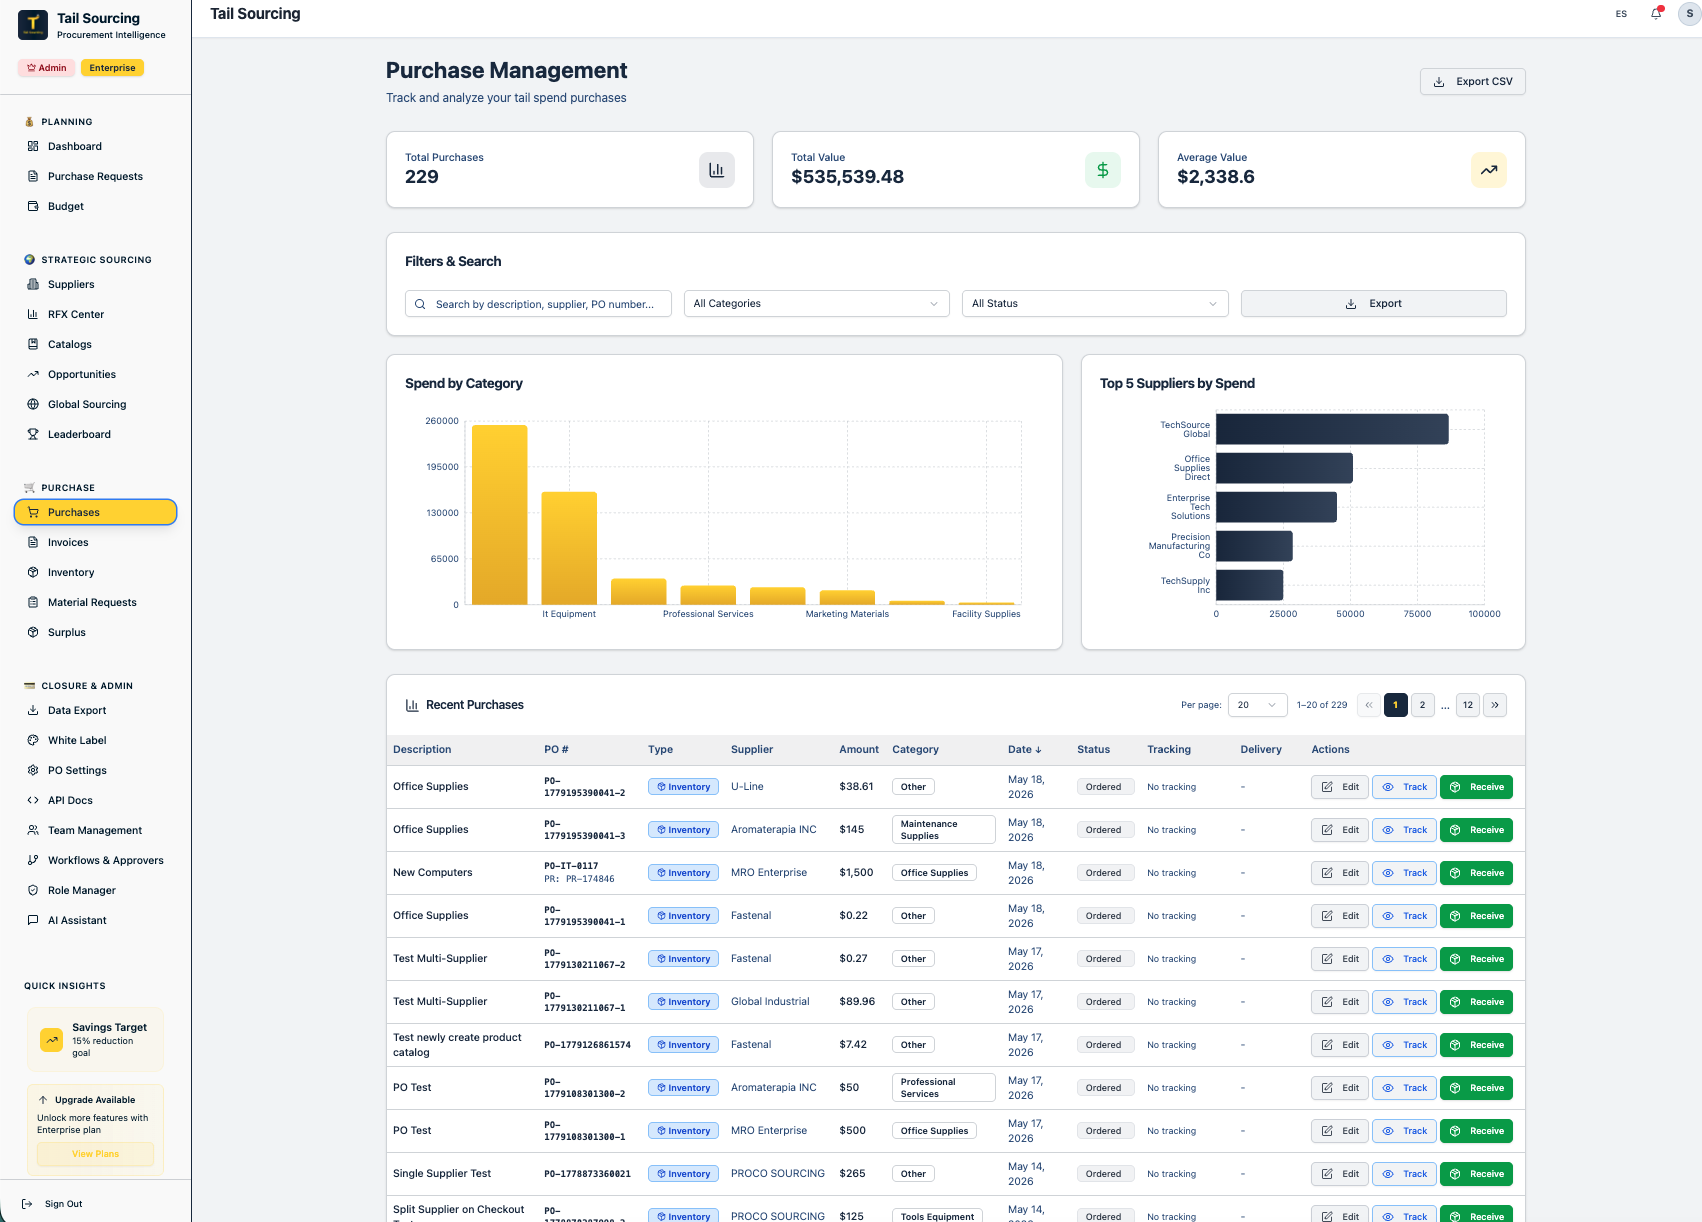1702x1222 pixels.
Task: Go to page 2 of purchases
Action: click(x=1422, y=705)
